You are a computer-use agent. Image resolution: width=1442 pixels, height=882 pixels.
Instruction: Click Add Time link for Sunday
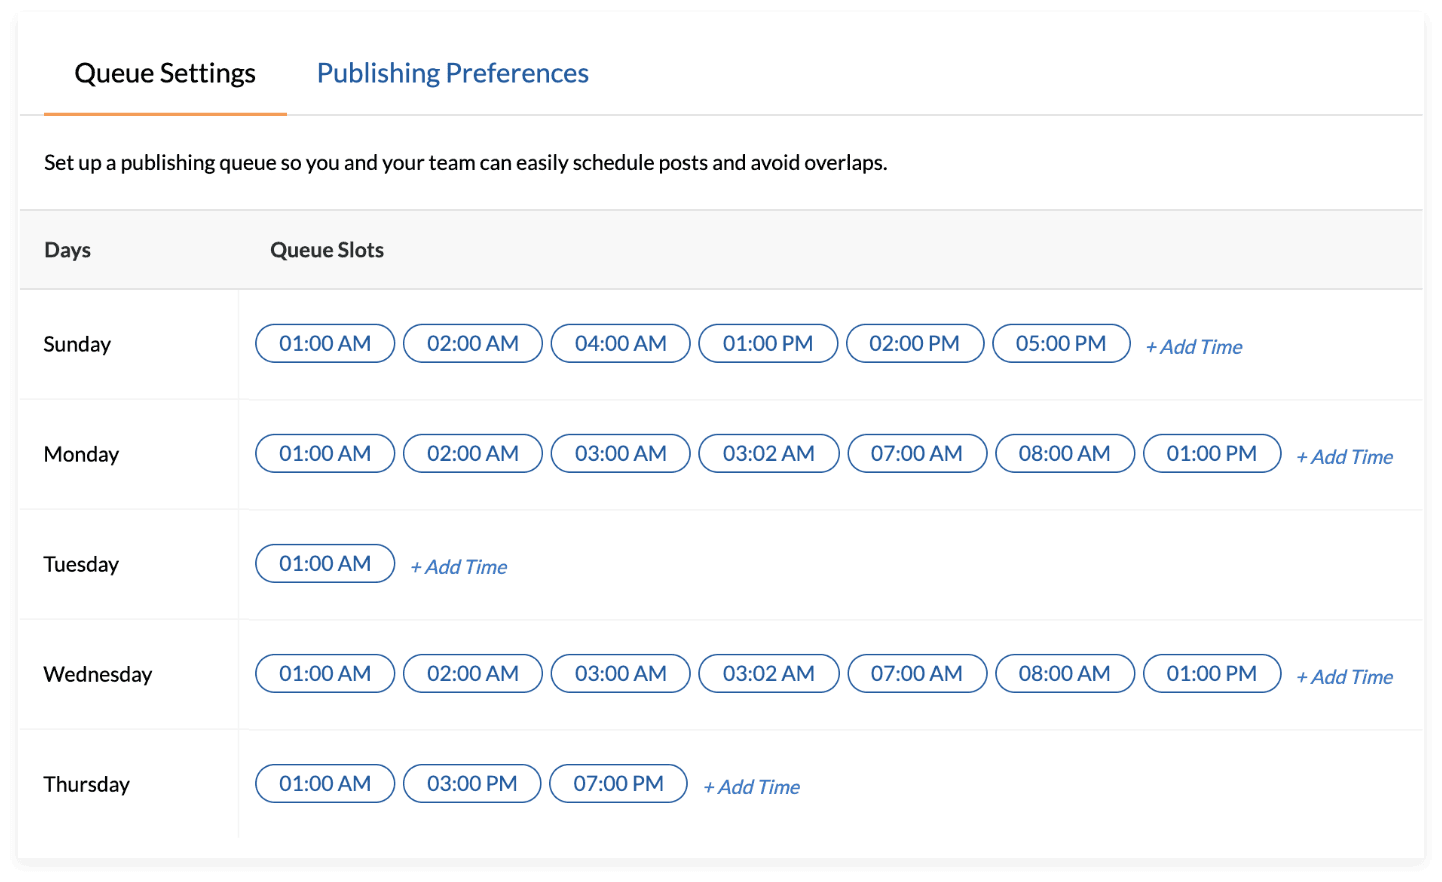click(x=1194, y=347)
